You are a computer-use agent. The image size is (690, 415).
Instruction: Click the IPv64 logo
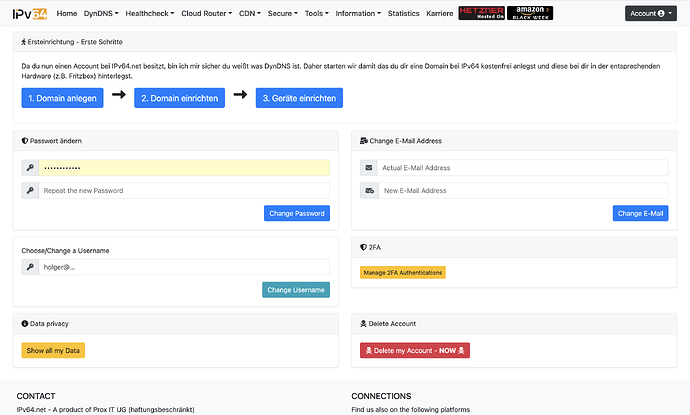click(x=30, y=13)
